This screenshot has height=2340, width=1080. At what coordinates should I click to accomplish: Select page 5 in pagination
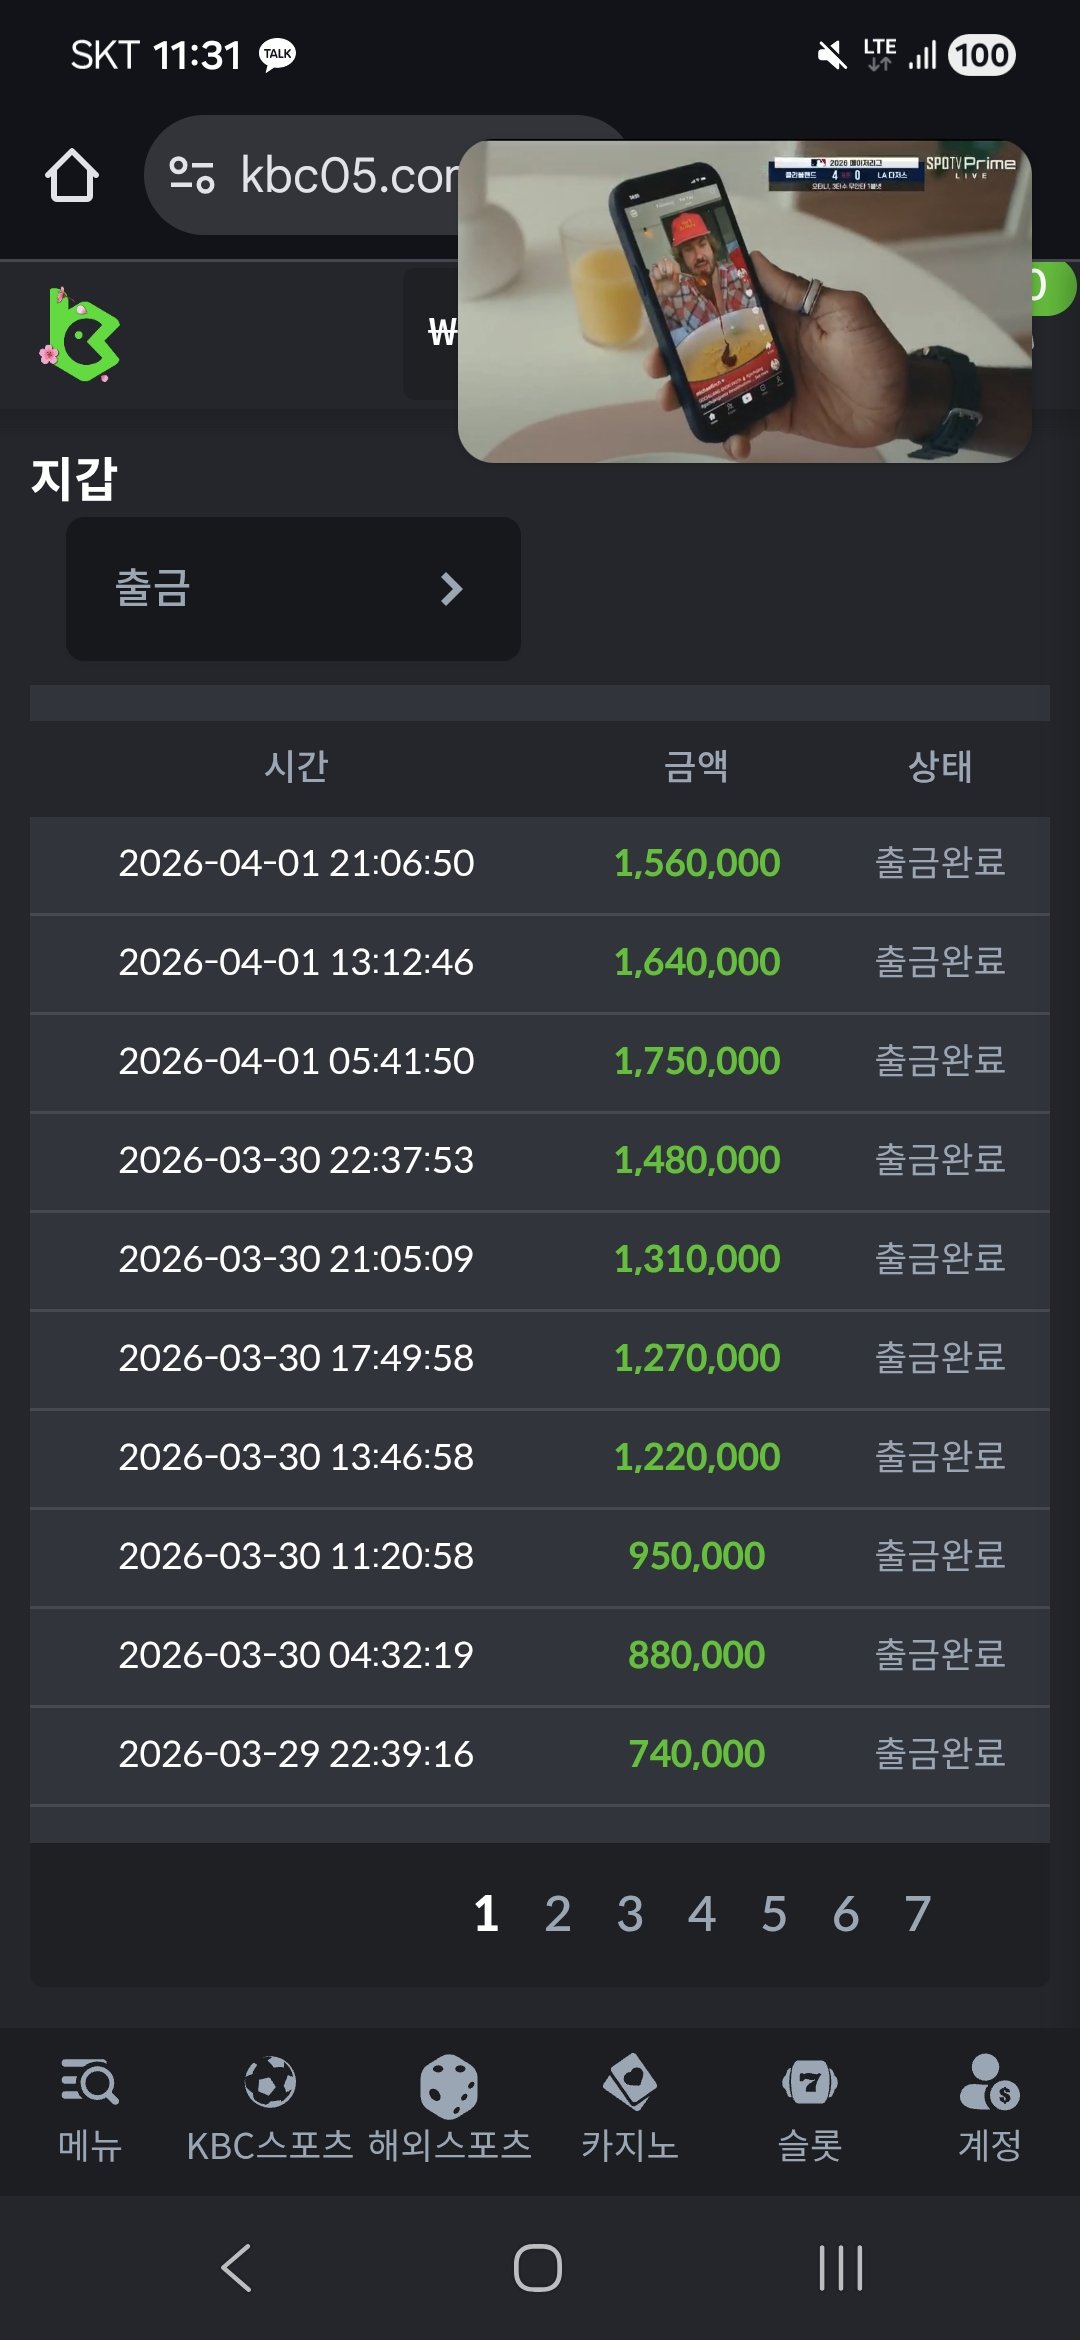point(774,1914)
